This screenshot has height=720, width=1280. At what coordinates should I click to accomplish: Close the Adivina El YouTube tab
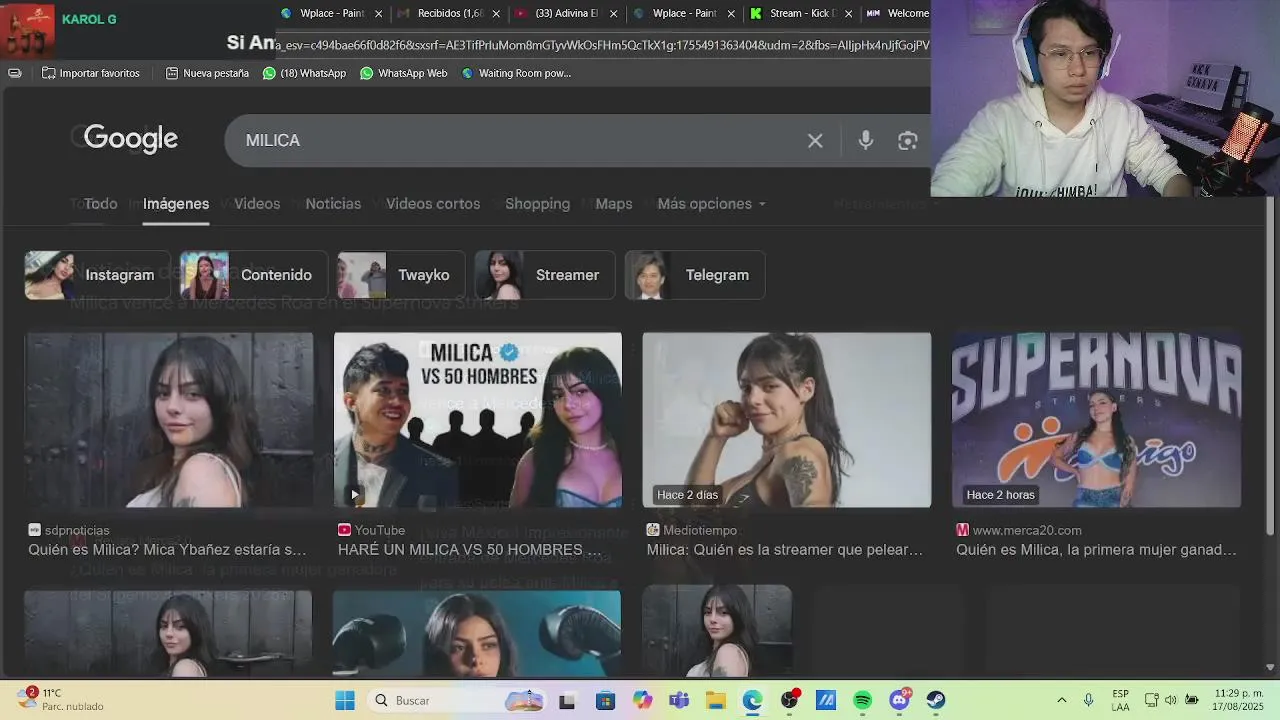pyautogui.click(x=613, y=14)
